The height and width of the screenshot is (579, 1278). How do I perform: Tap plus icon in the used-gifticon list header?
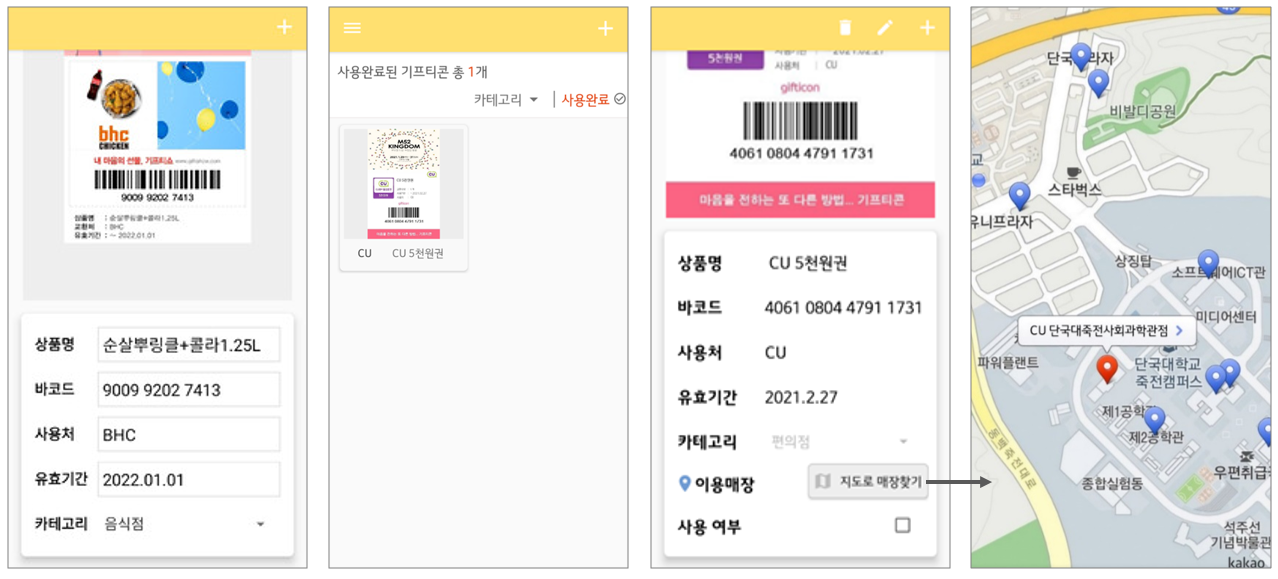pyautogui.click(x=605, y=28)
